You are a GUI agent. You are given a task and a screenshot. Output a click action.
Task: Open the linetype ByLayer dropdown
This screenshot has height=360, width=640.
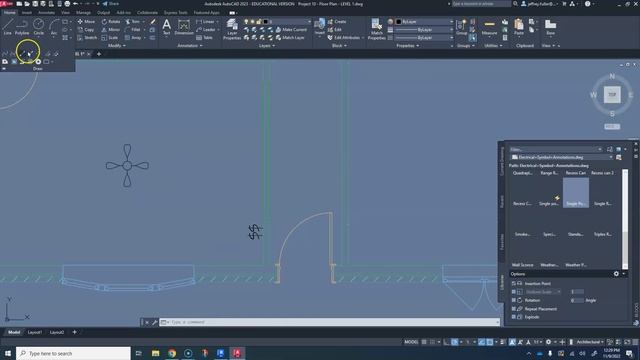[424, 38]
